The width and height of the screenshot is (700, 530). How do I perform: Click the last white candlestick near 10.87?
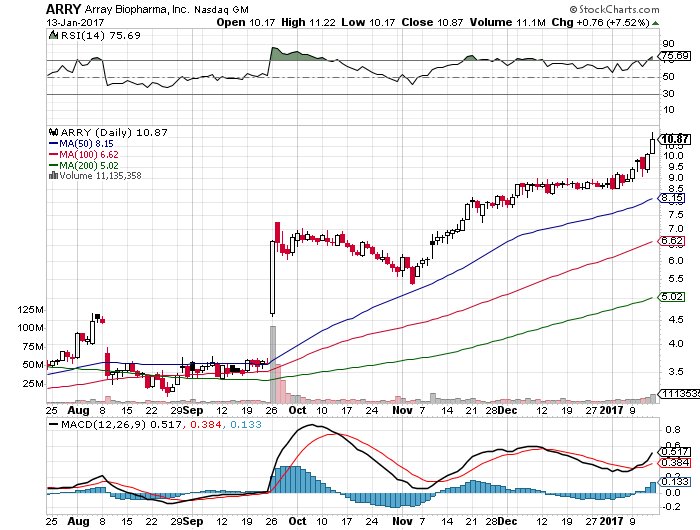653,146
